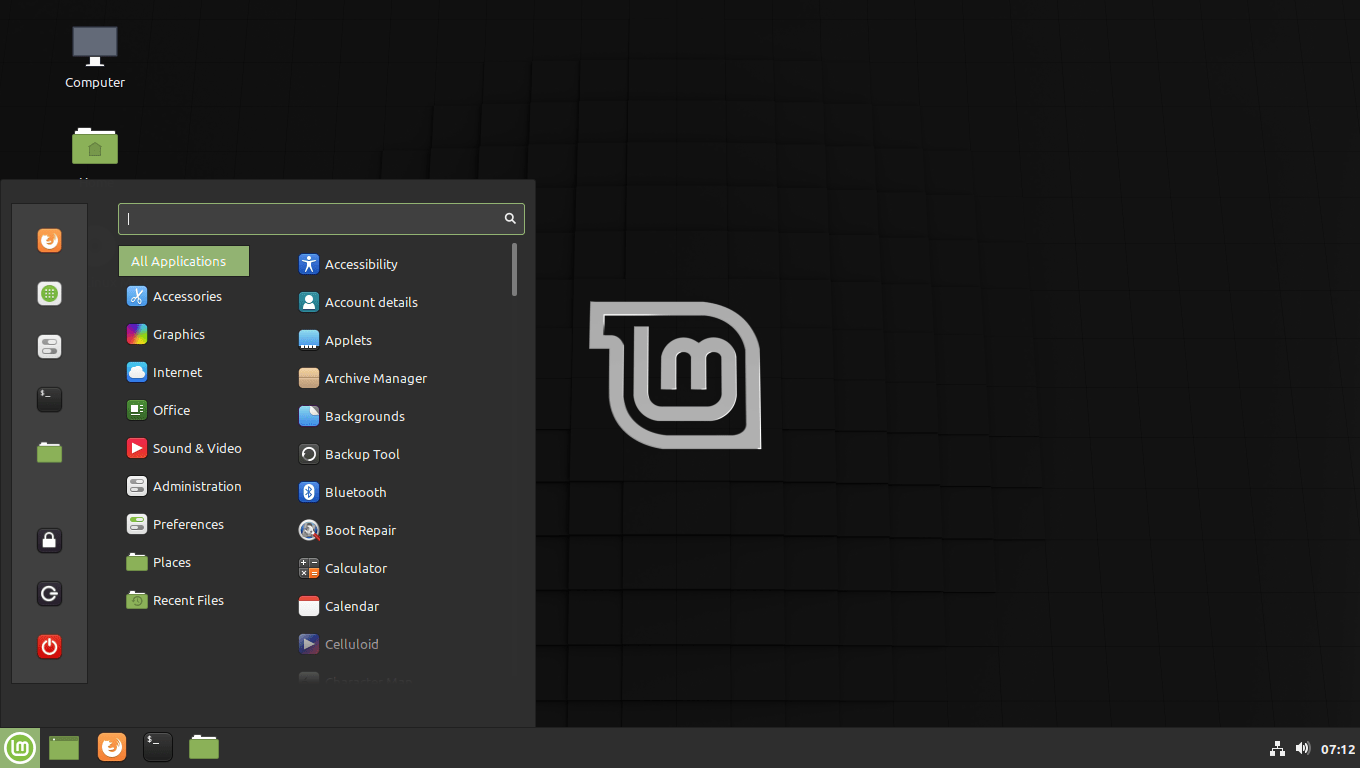Launch Software Manager from the favorites sidebar
Screen dimensions: 1360x768
tap(49, 294)
